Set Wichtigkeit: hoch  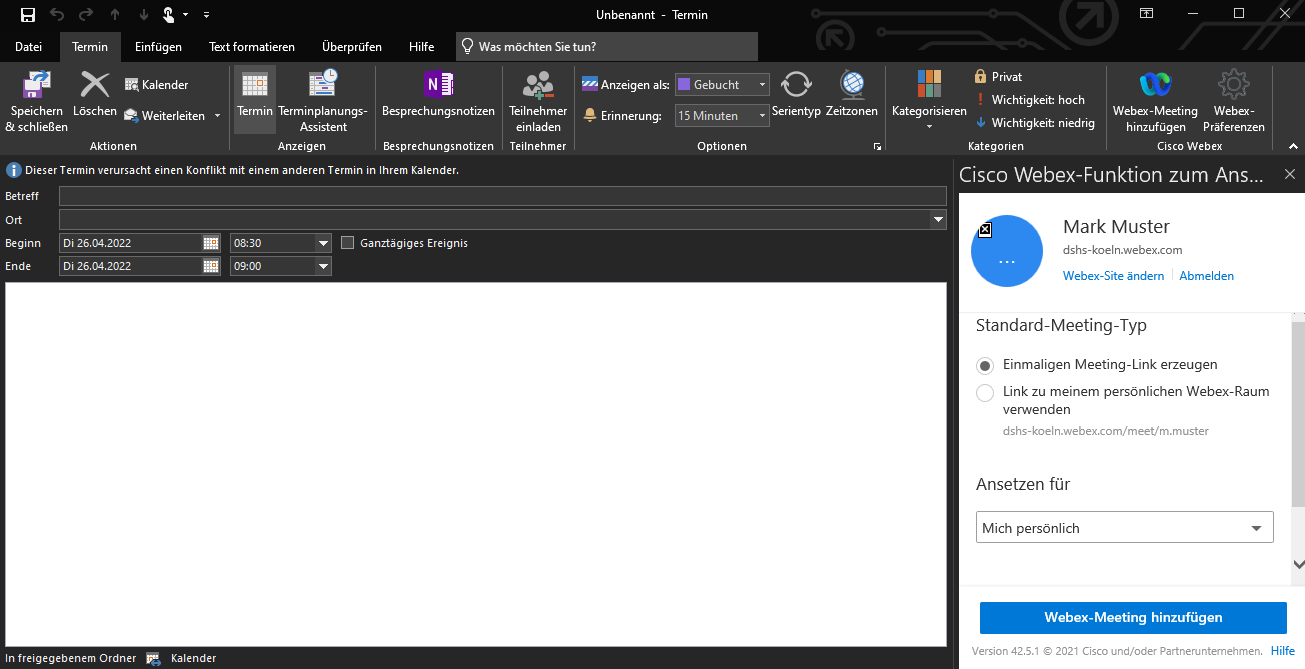(x=1029, y=100)
